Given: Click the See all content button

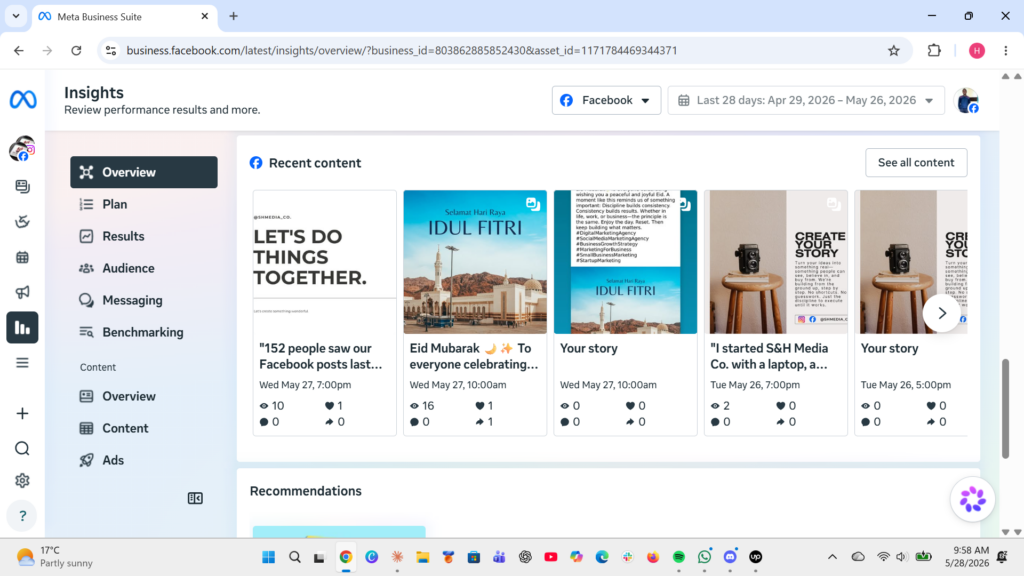Looking at the screenshot, I should tap(916, 163).
